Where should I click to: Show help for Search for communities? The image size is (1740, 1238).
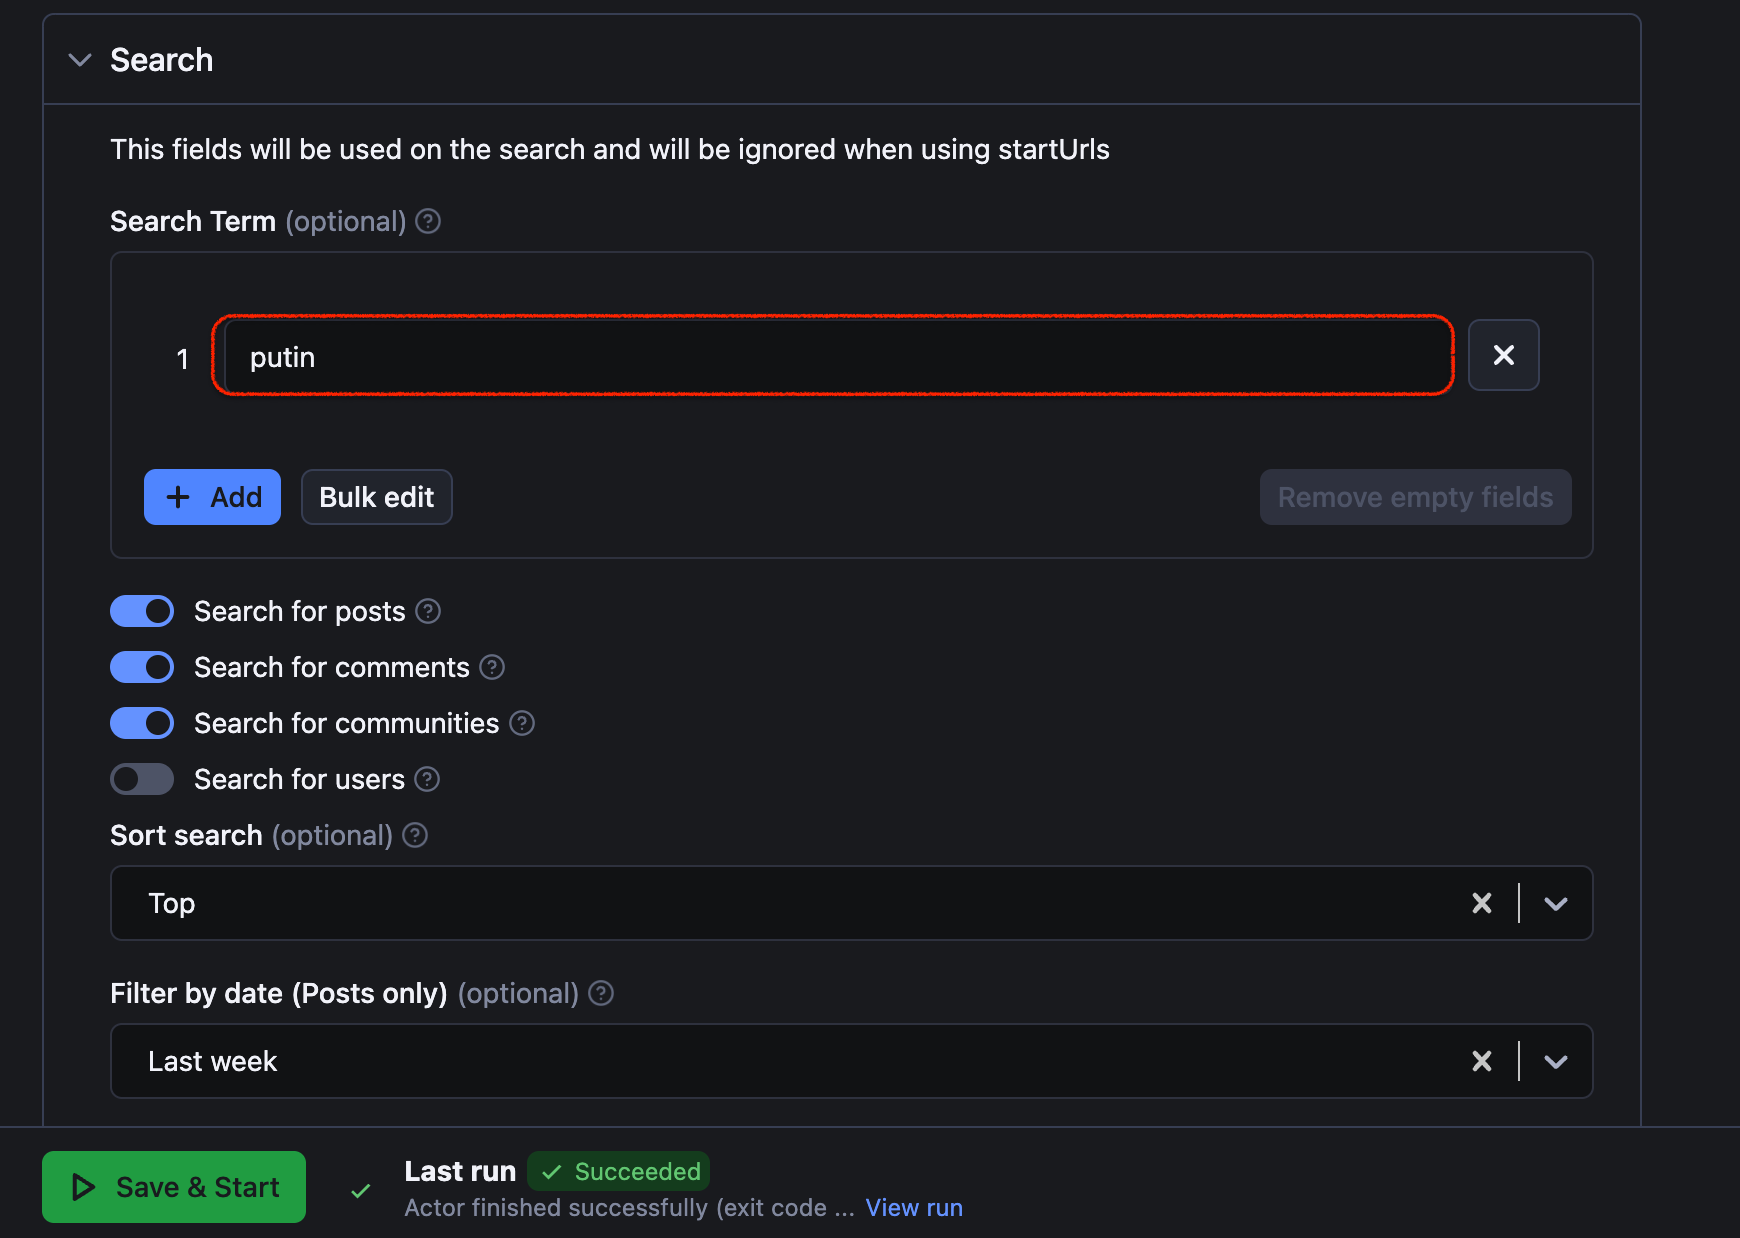pos(522,723)
